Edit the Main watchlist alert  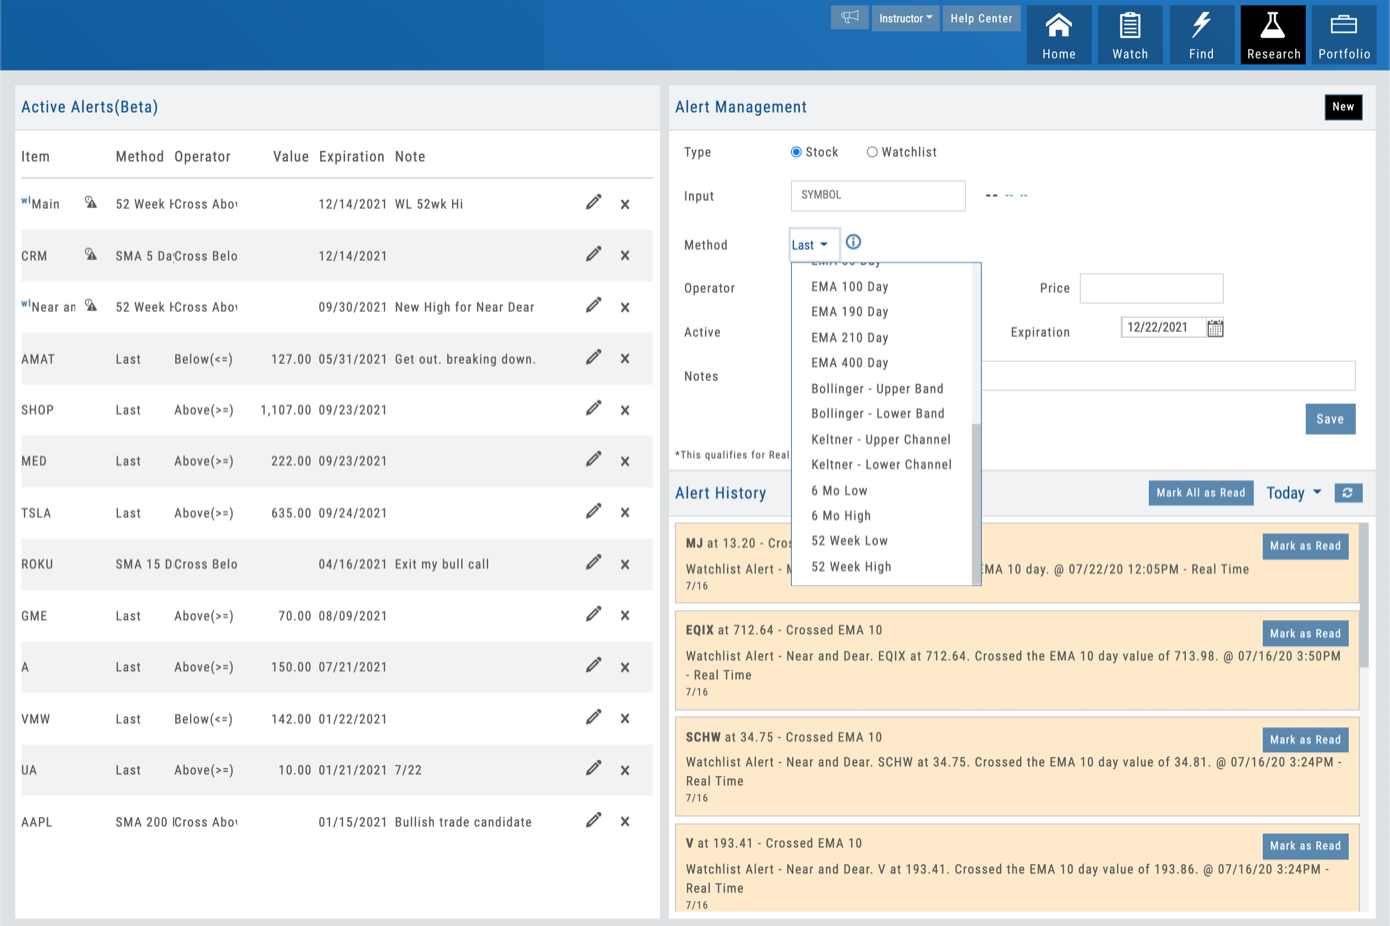[594, 202]
